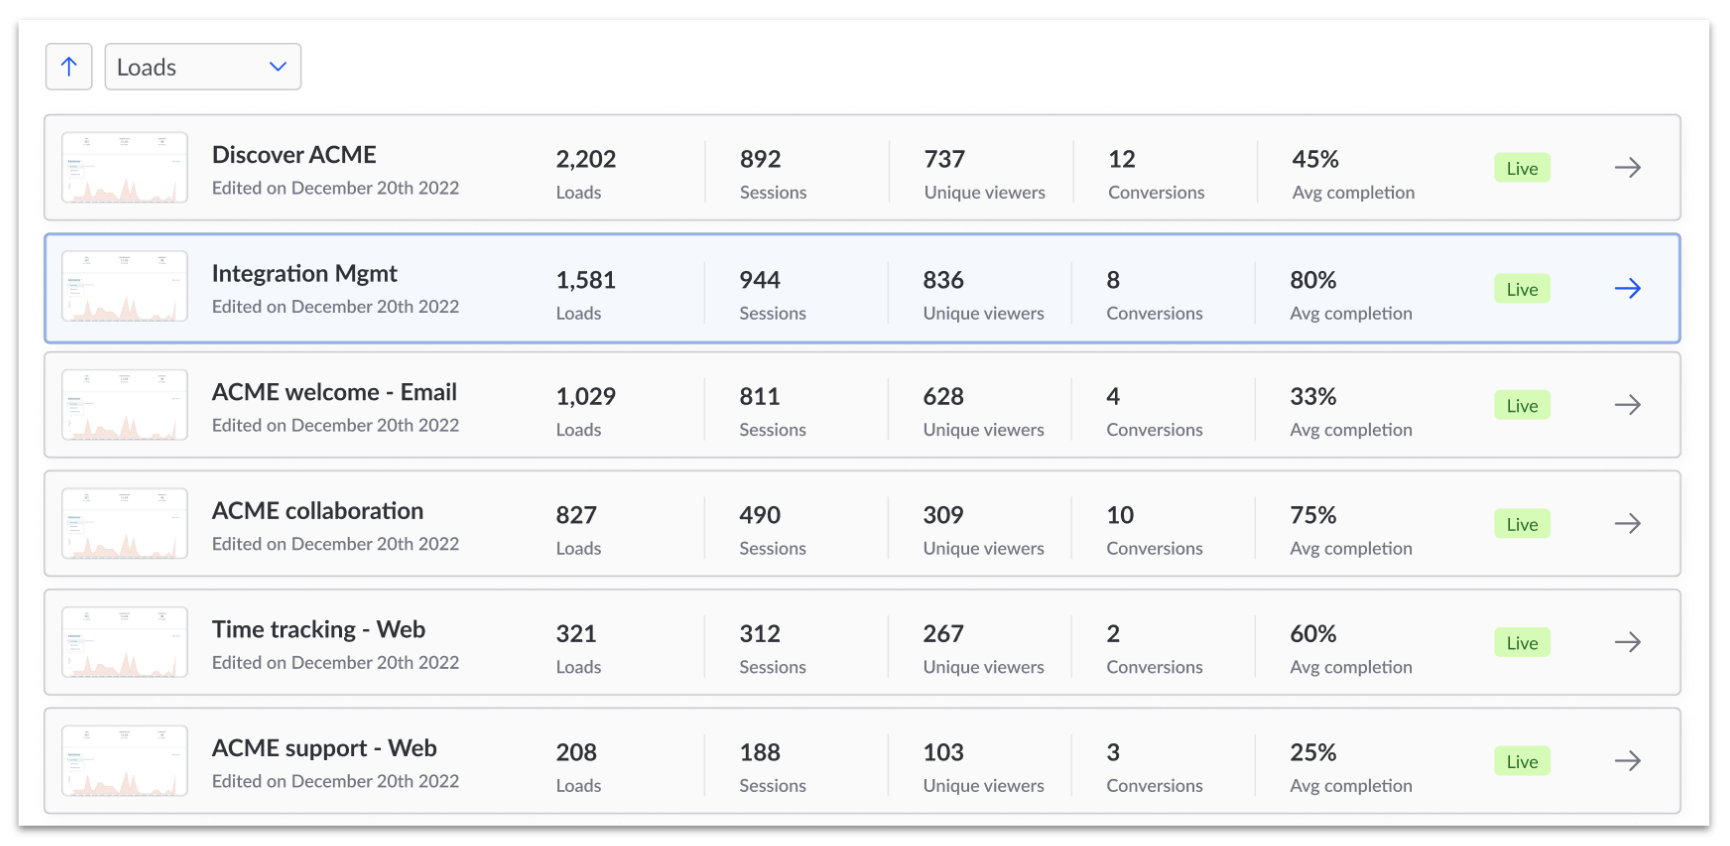1730x846 pixels.
Task: Click the ascending sort arrow button
Action: pyautogui.click(x=69, y=67)
